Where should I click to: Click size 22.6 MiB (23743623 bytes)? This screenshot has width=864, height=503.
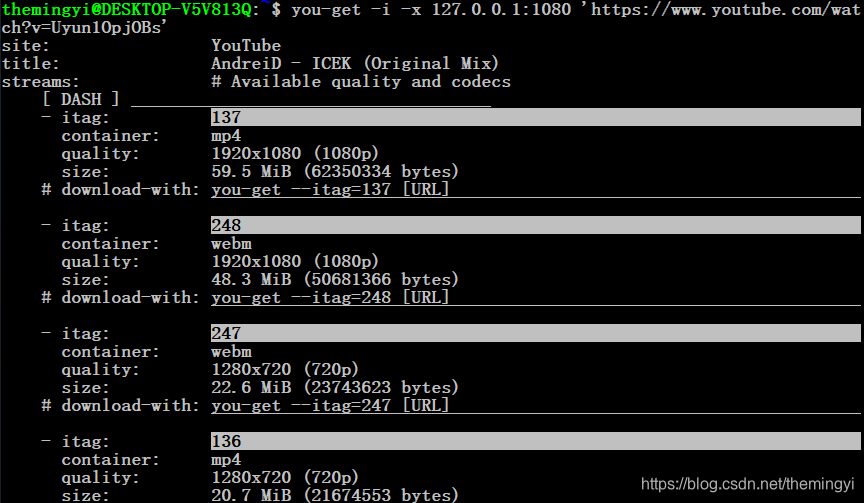coord(334,387)
